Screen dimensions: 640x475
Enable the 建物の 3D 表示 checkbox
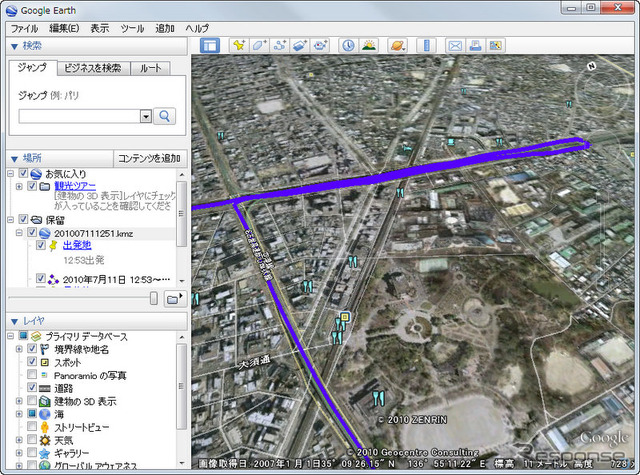coord(32,400)
